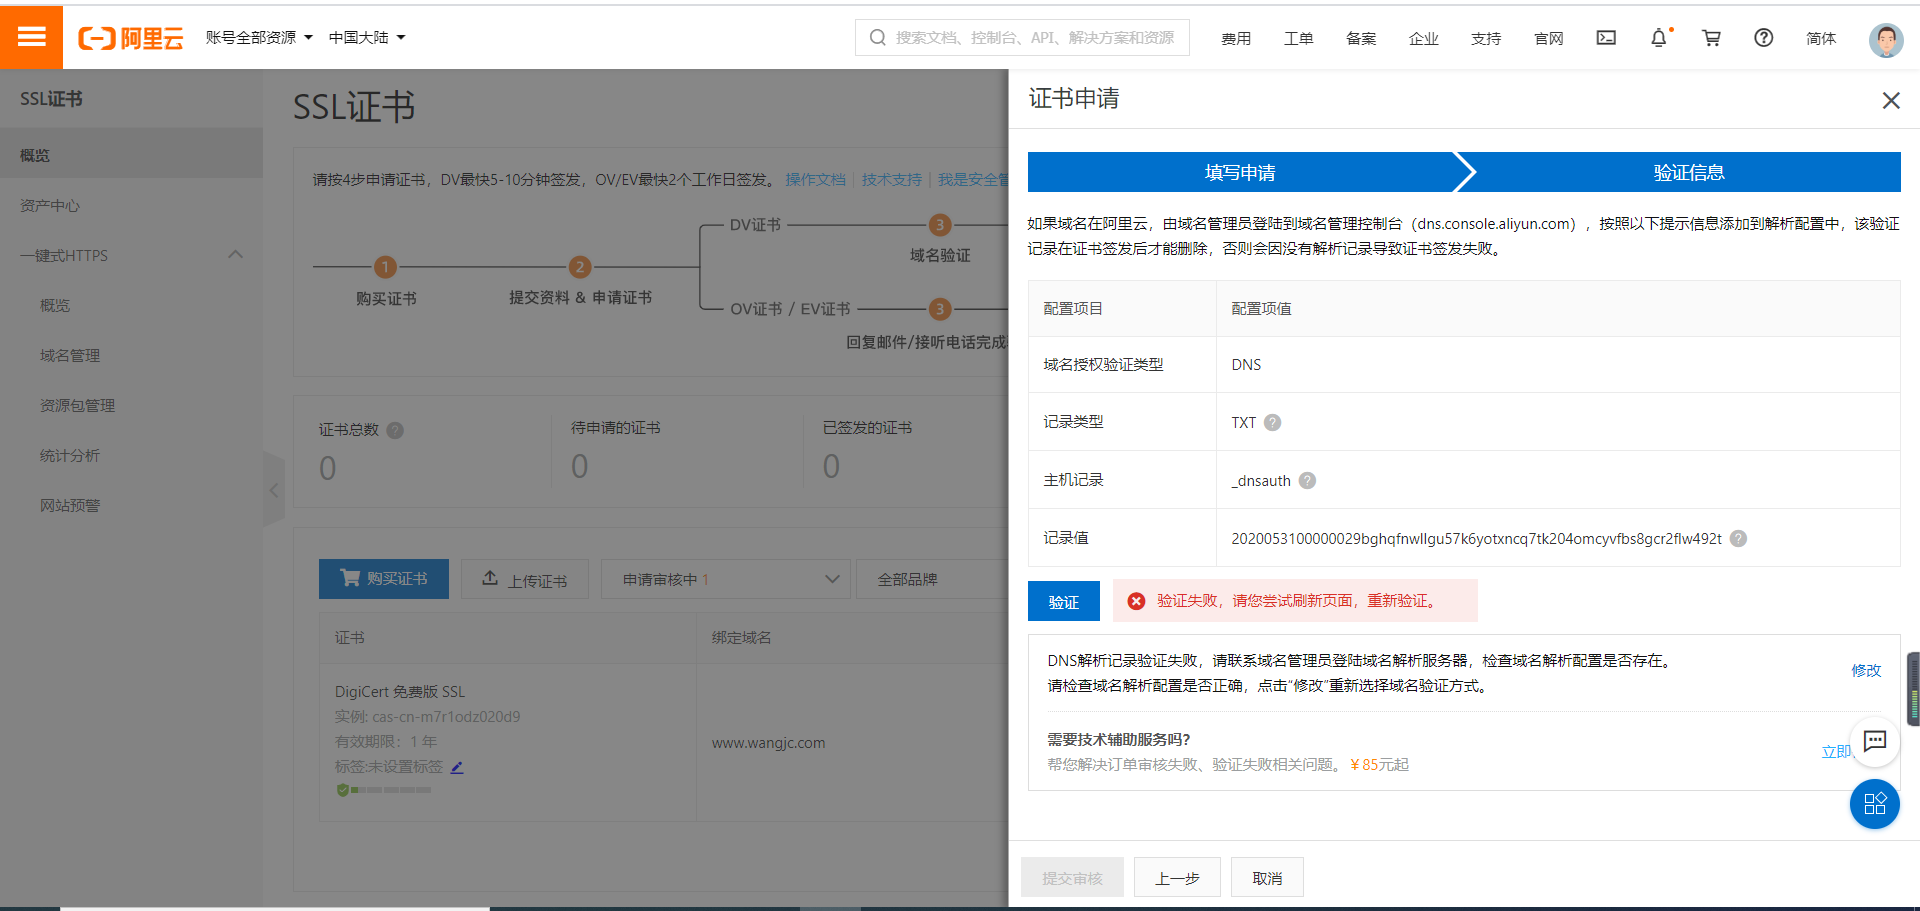Click the green shield status icon
The width and height of the screenshot is (1920, 911).
coord(343,790)
